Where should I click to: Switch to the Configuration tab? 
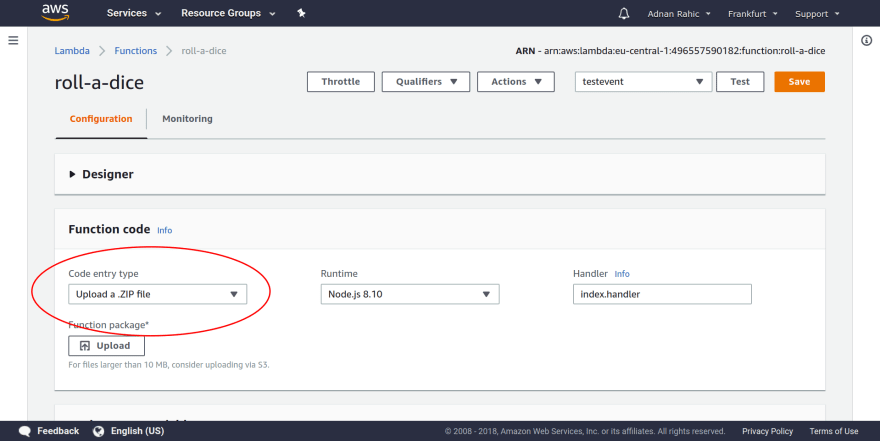[101, 119]
